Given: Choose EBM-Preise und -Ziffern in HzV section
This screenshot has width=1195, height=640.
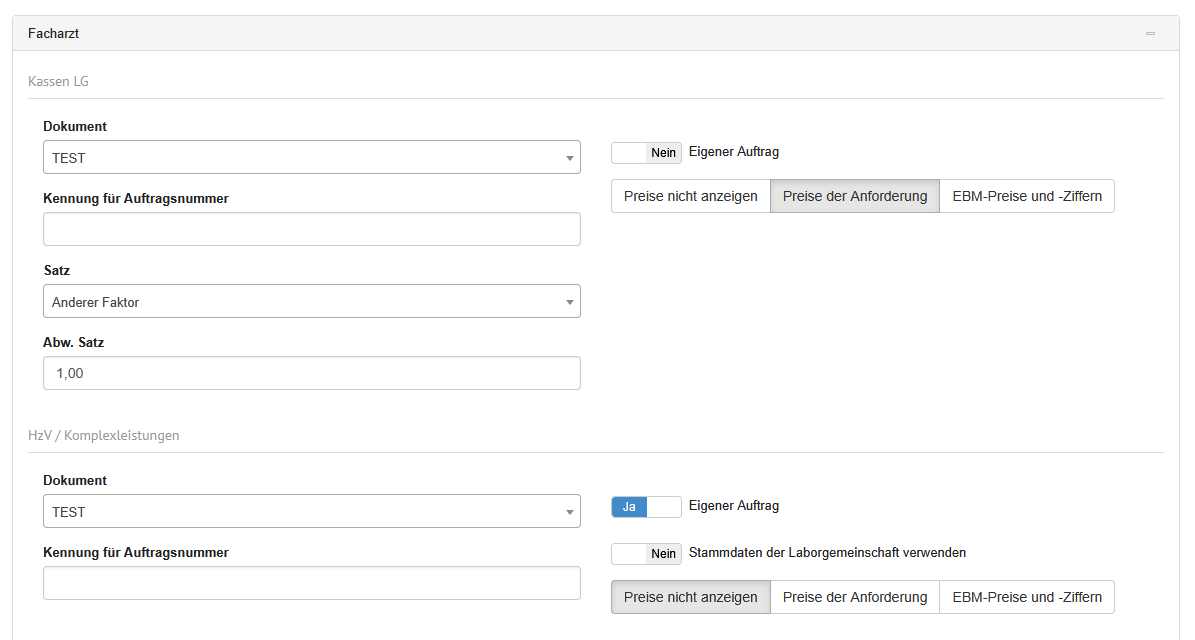Looking at the screenshot, I should 1027,597.
